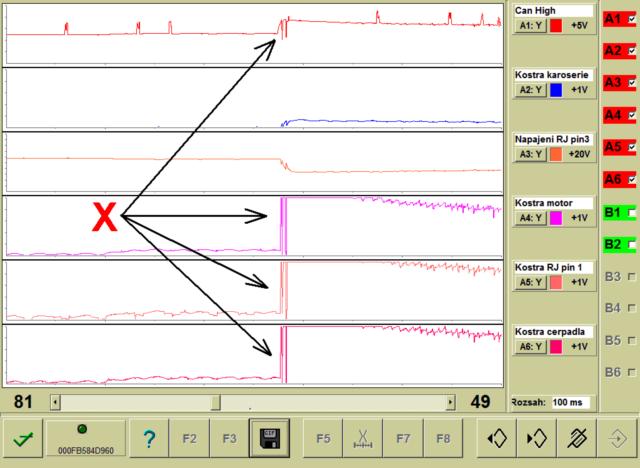Toggle channel A5 checkbox
The width and height of the screenshot is (640, 468).
click(x=632, y=146)
